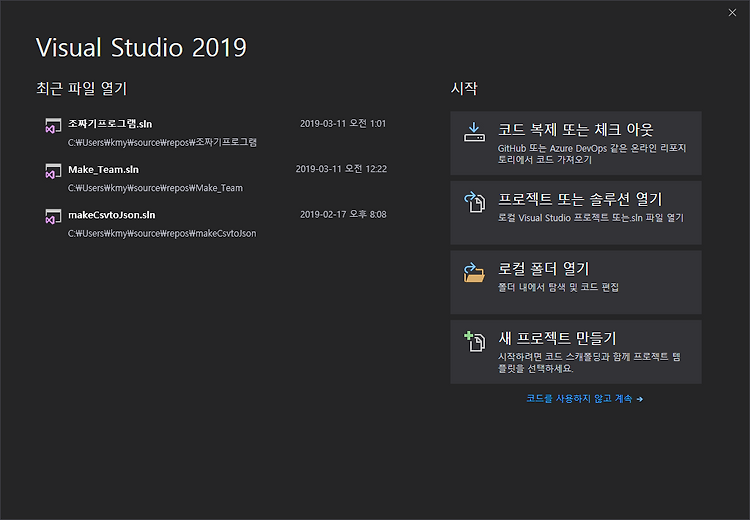Click the date 2019-02-17 오후 8:08
The image size is (750, 520).
[x=343, y=214]
